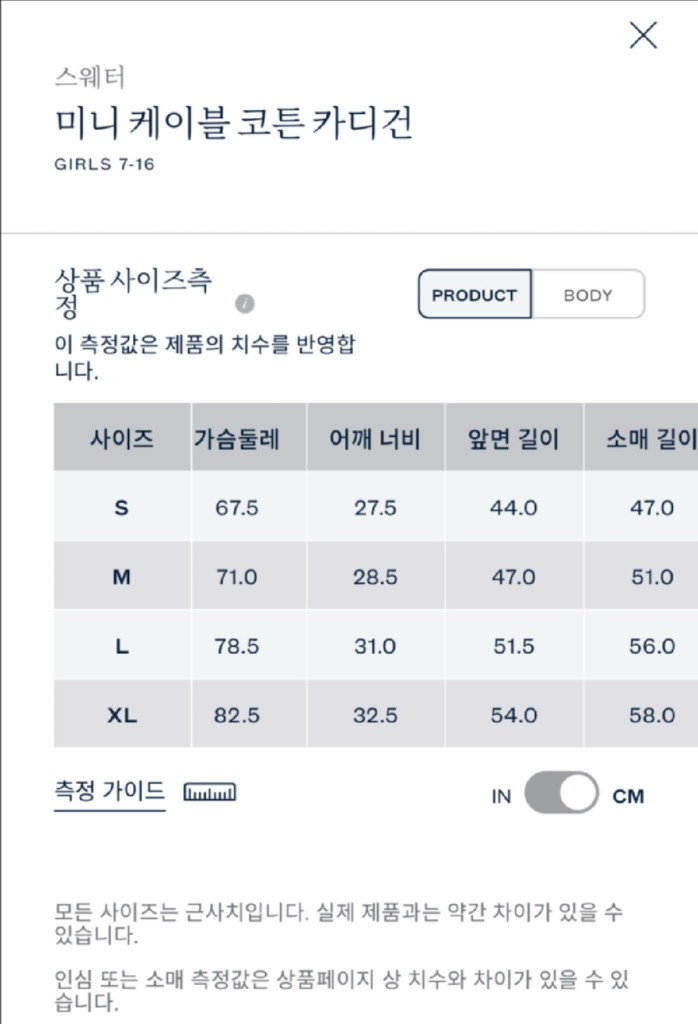Select the S size row
This screenshot has height=1024, width=698.
point(120,507)
